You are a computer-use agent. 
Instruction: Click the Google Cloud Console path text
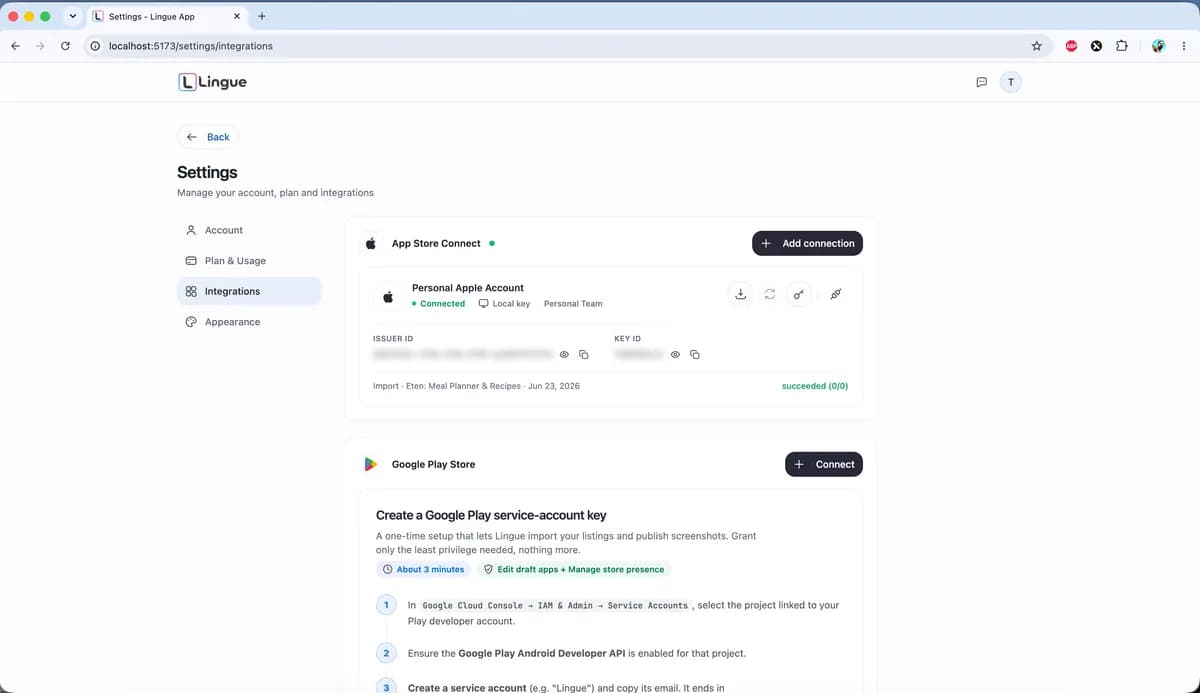point(555,606)
